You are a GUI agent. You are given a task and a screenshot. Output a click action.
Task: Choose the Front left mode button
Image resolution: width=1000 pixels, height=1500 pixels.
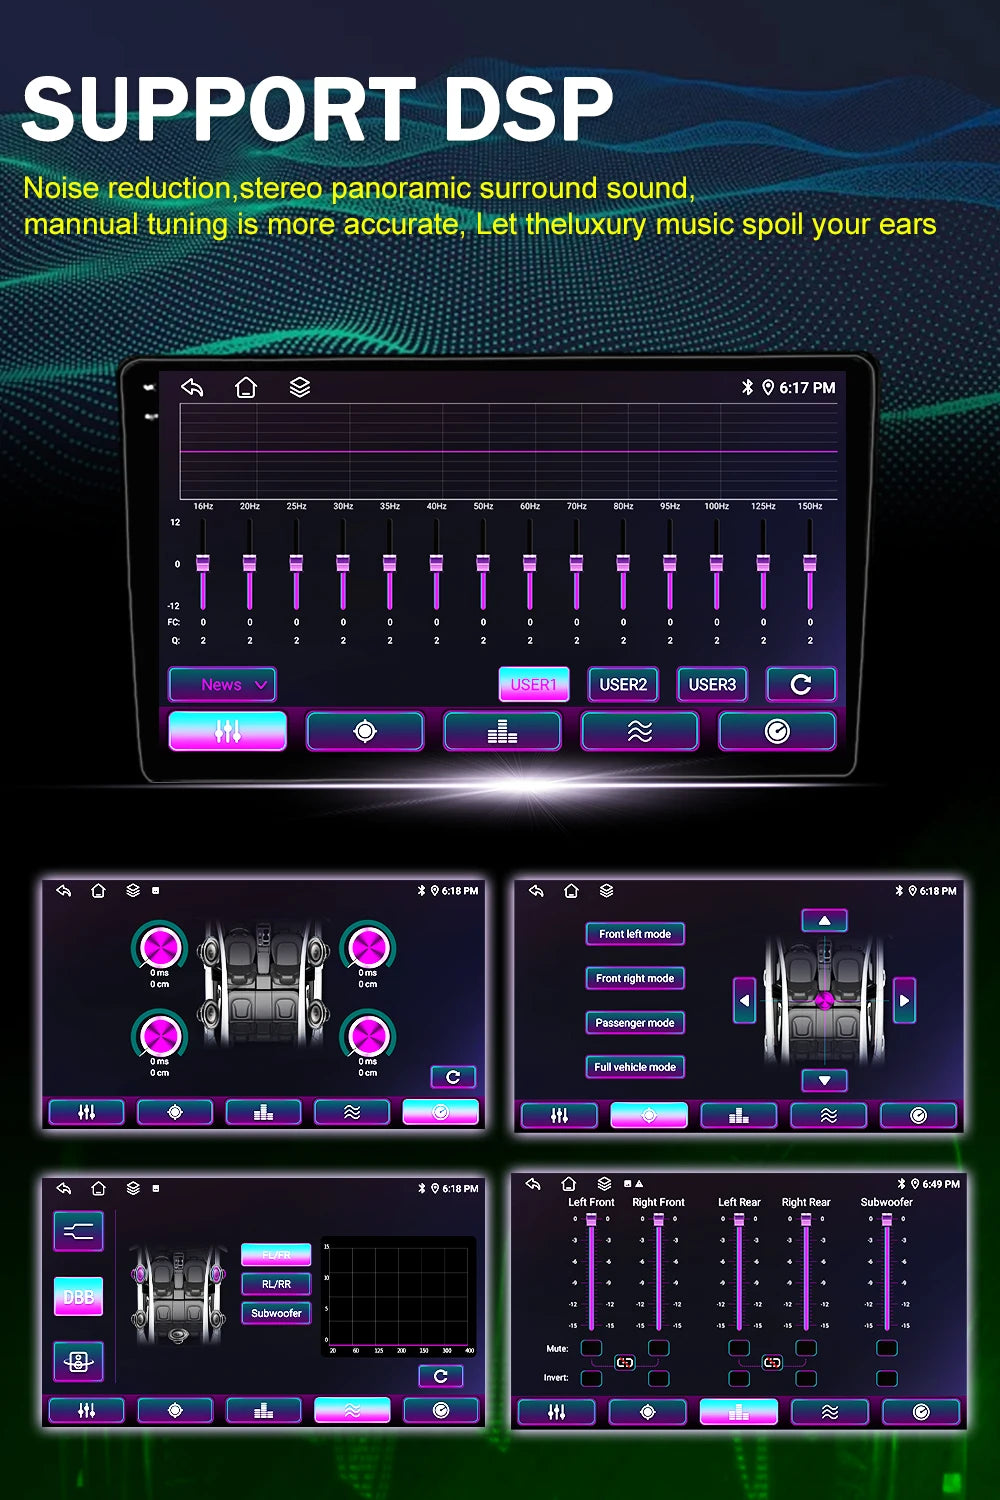(x=635, y=934)
